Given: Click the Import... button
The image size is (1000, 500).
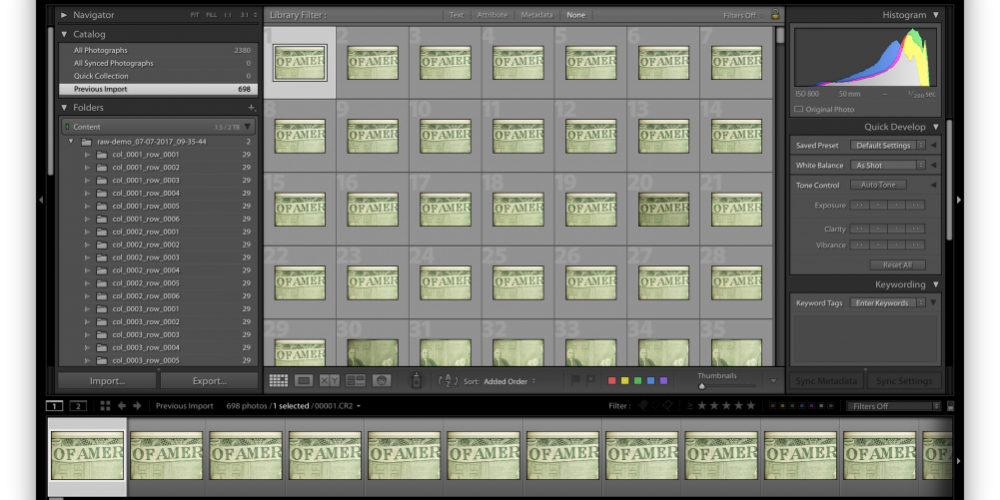Looking at the screenshot, I should click(107, 381).
